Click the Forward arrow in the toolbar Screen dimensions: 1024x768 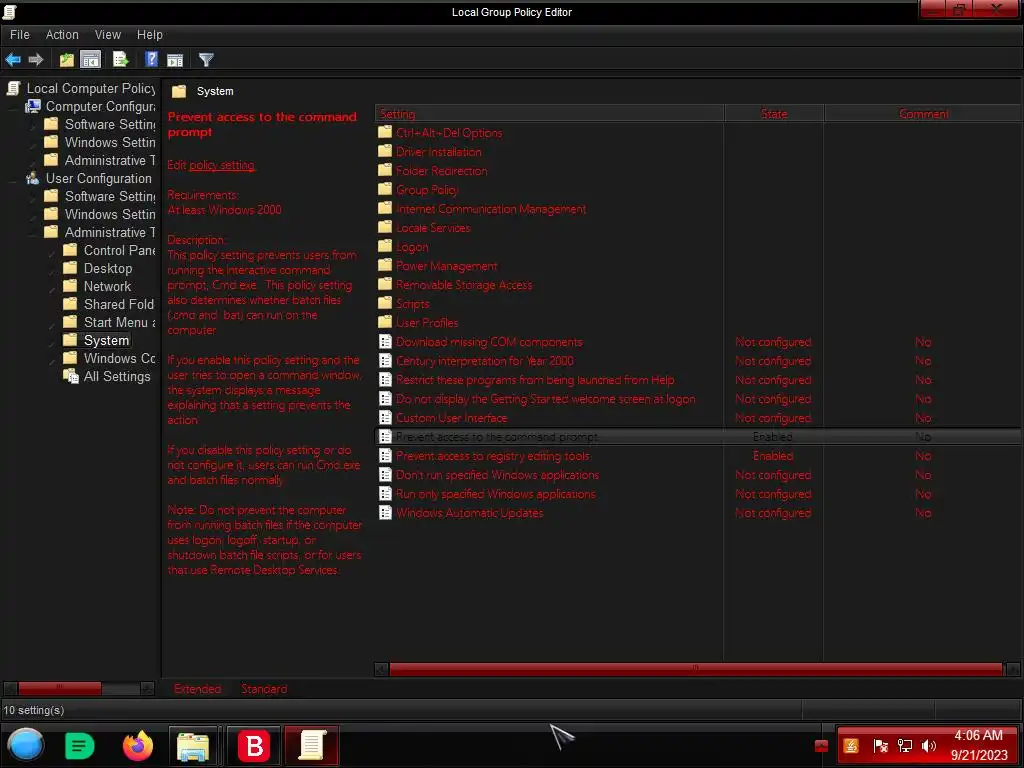pos(36,60)
